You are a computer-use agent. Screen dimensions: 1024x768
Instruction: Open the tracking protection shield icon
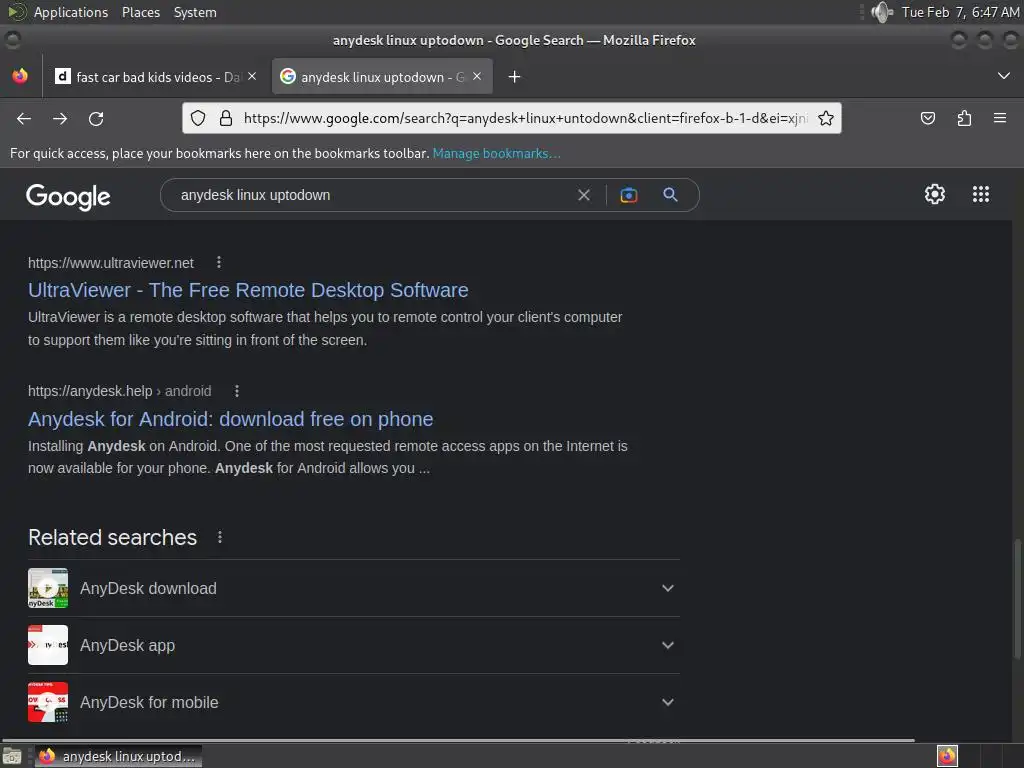tap(198, 118)
